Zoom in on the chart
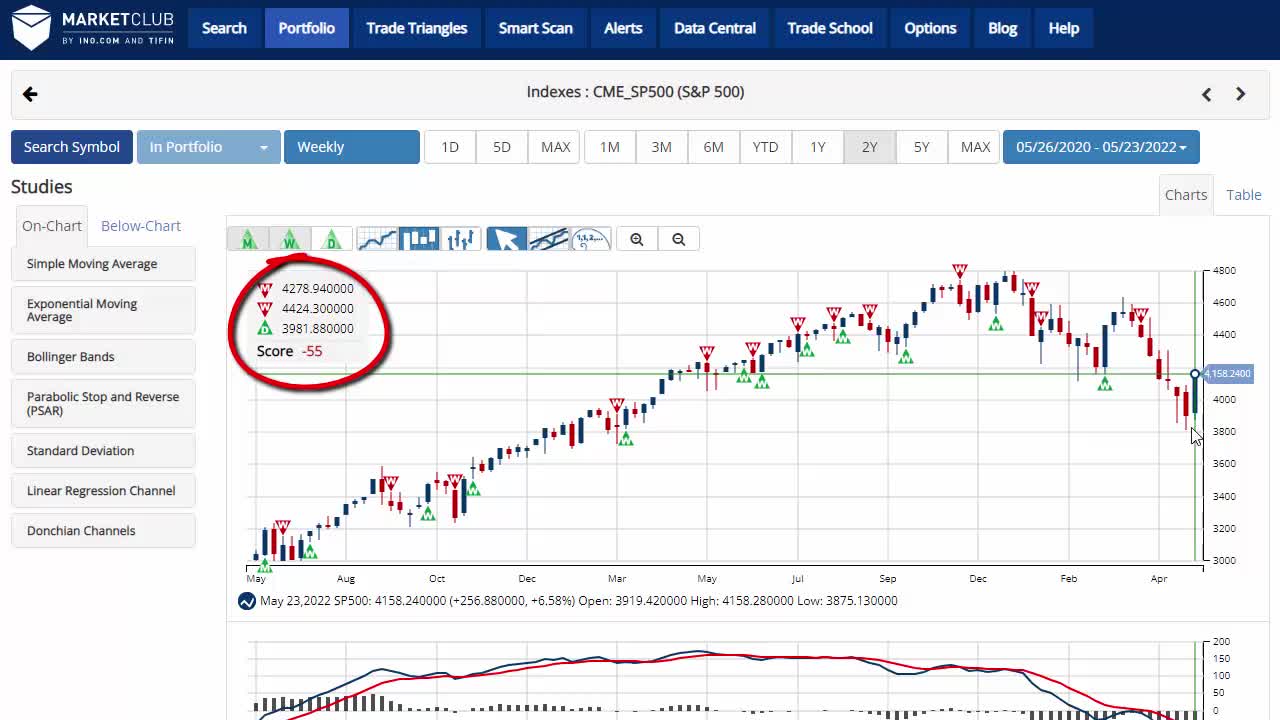1280x720 pixels. click(637, 239)
